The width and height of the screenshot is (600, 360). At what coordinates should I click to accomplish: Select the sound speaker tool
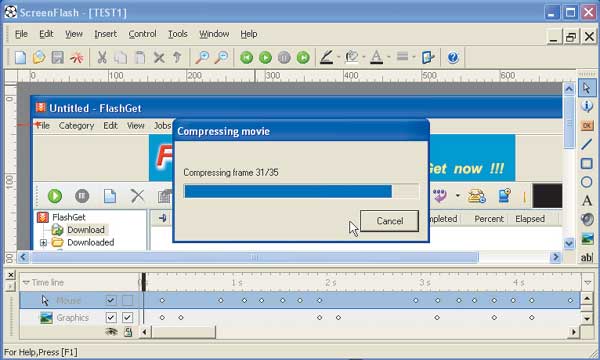pyautogui.click(x=587, y=219)
